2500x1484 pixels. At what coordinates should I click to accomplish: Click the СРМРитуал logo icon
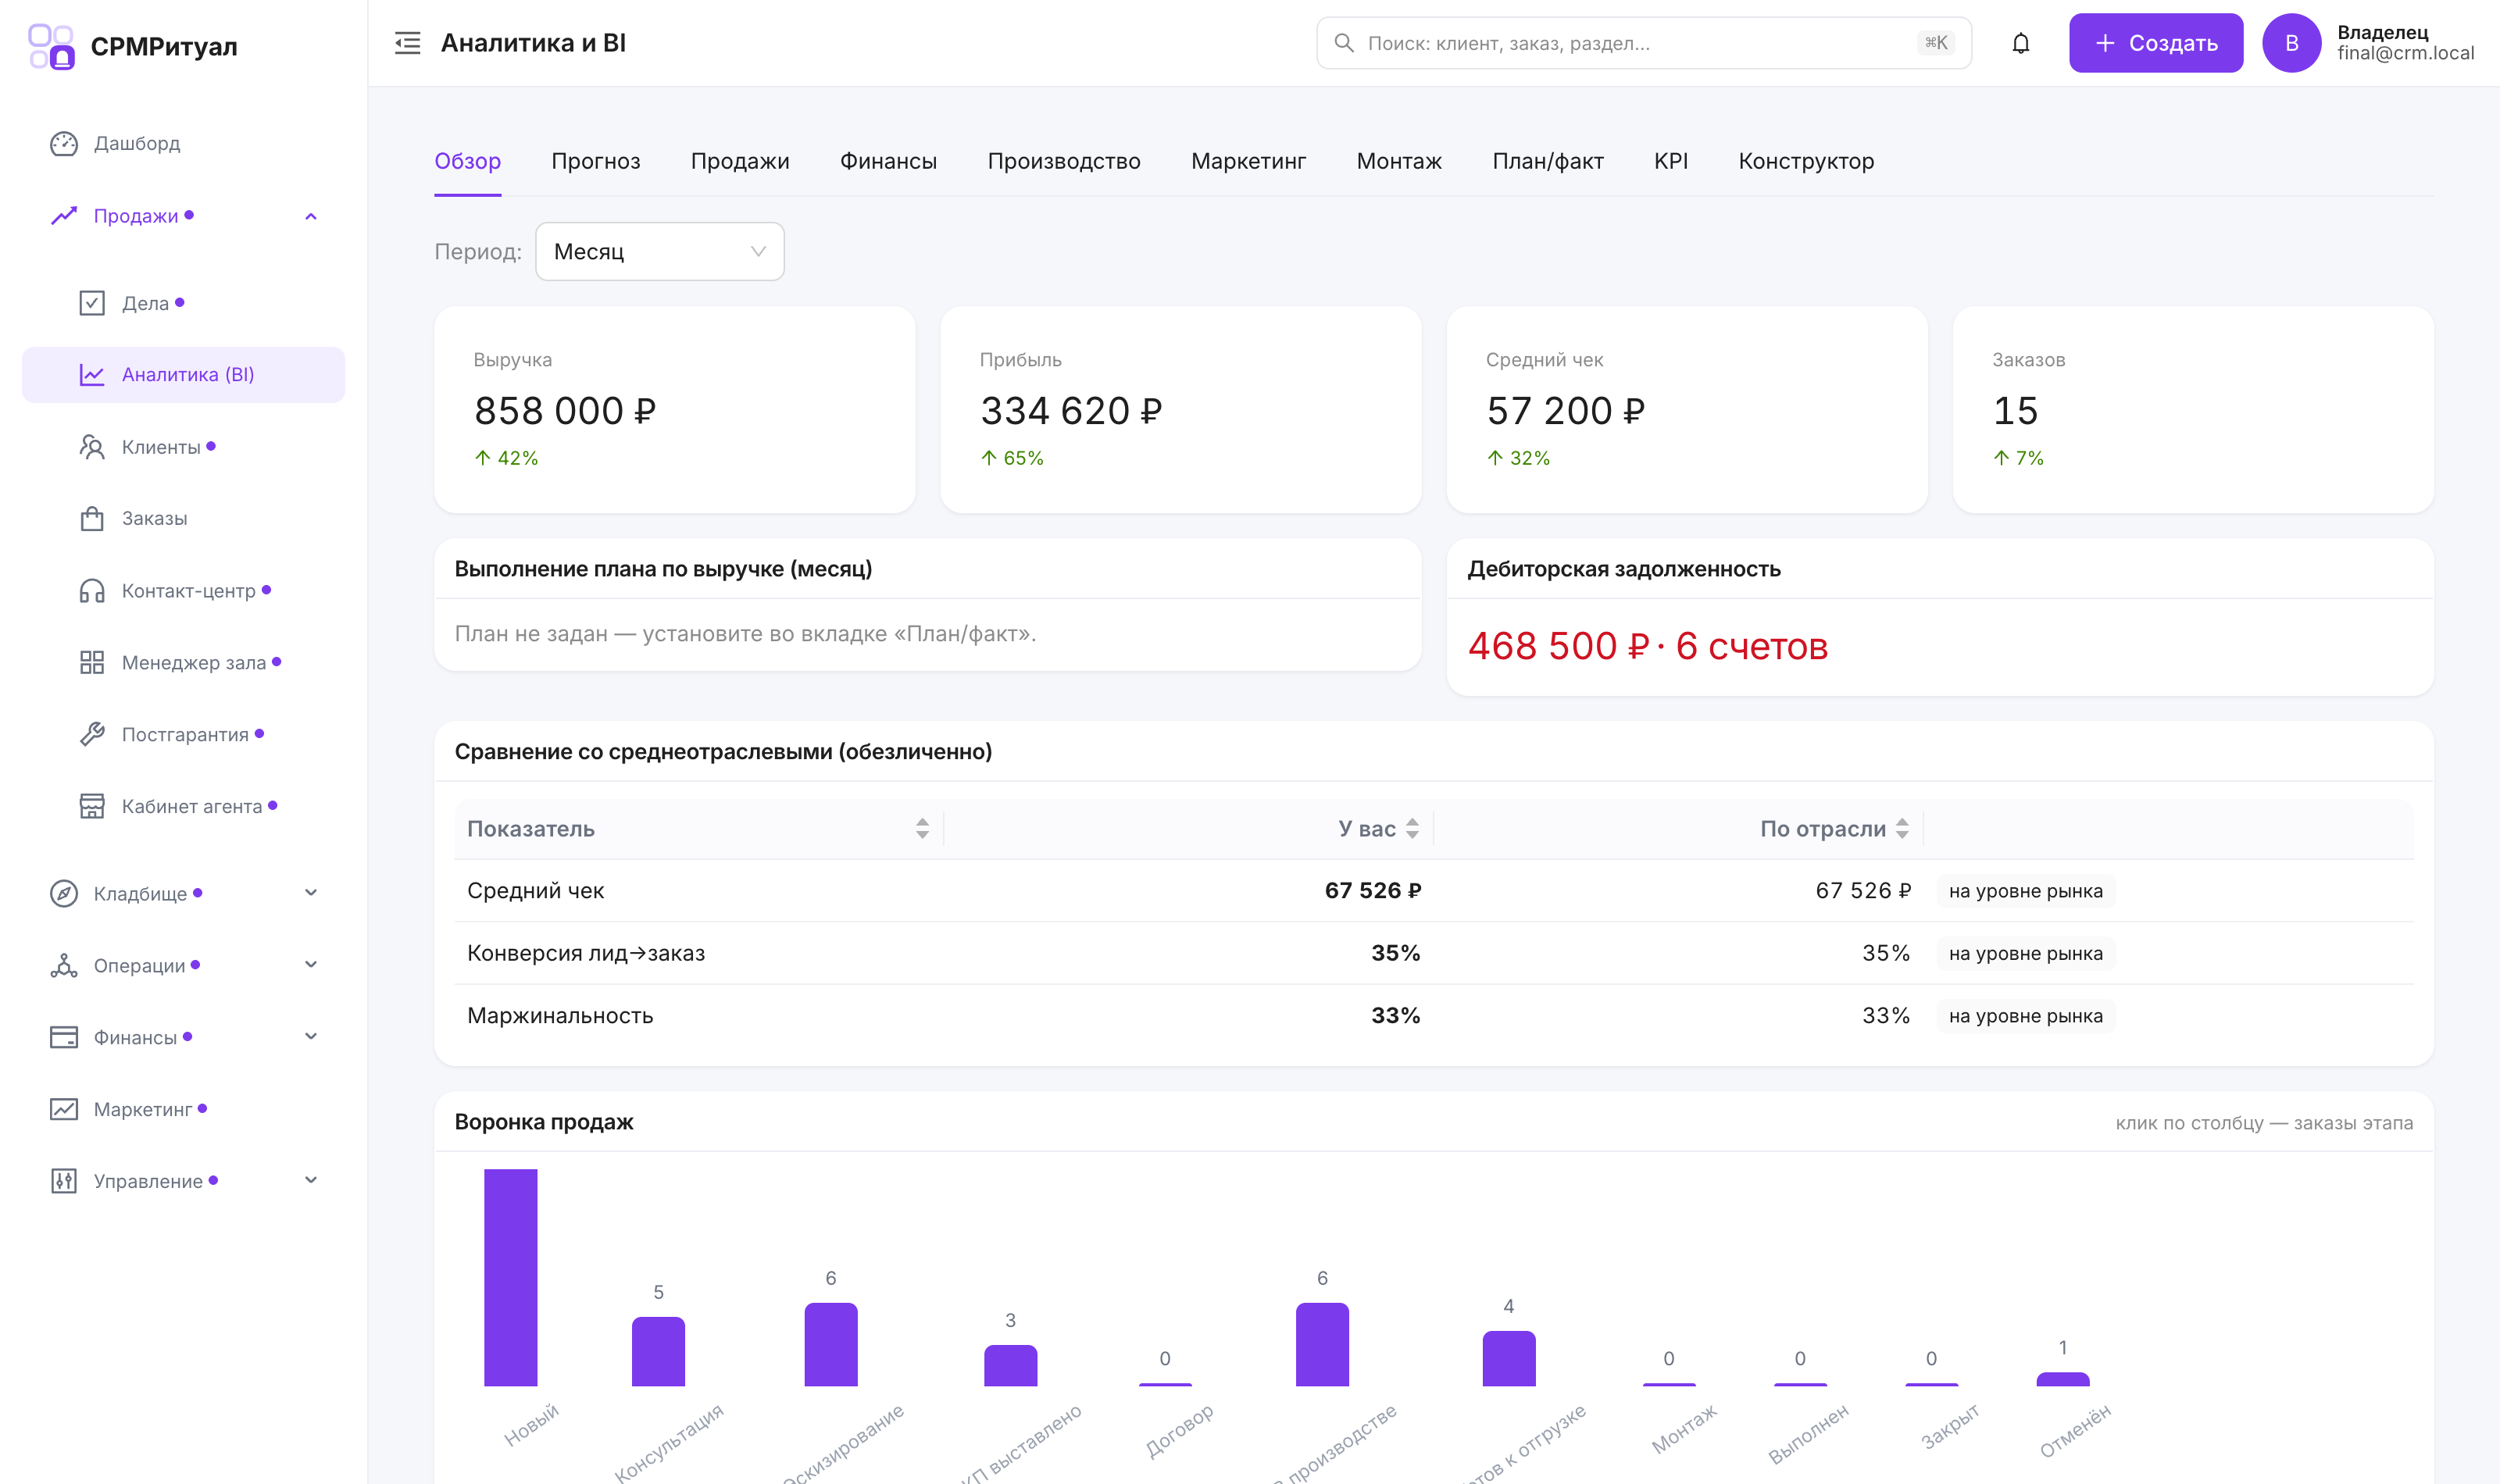click(x=51, y=47)
